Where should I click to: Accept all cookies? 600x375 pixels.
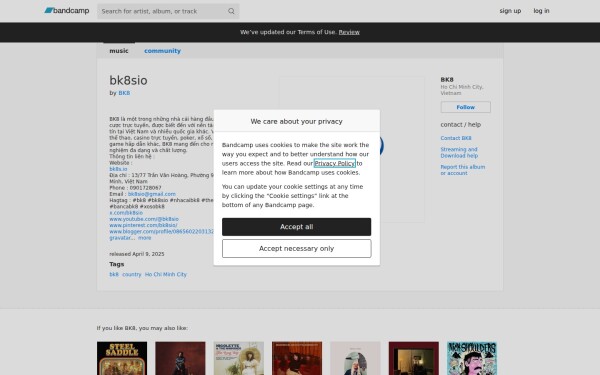[x=296, y=227]
